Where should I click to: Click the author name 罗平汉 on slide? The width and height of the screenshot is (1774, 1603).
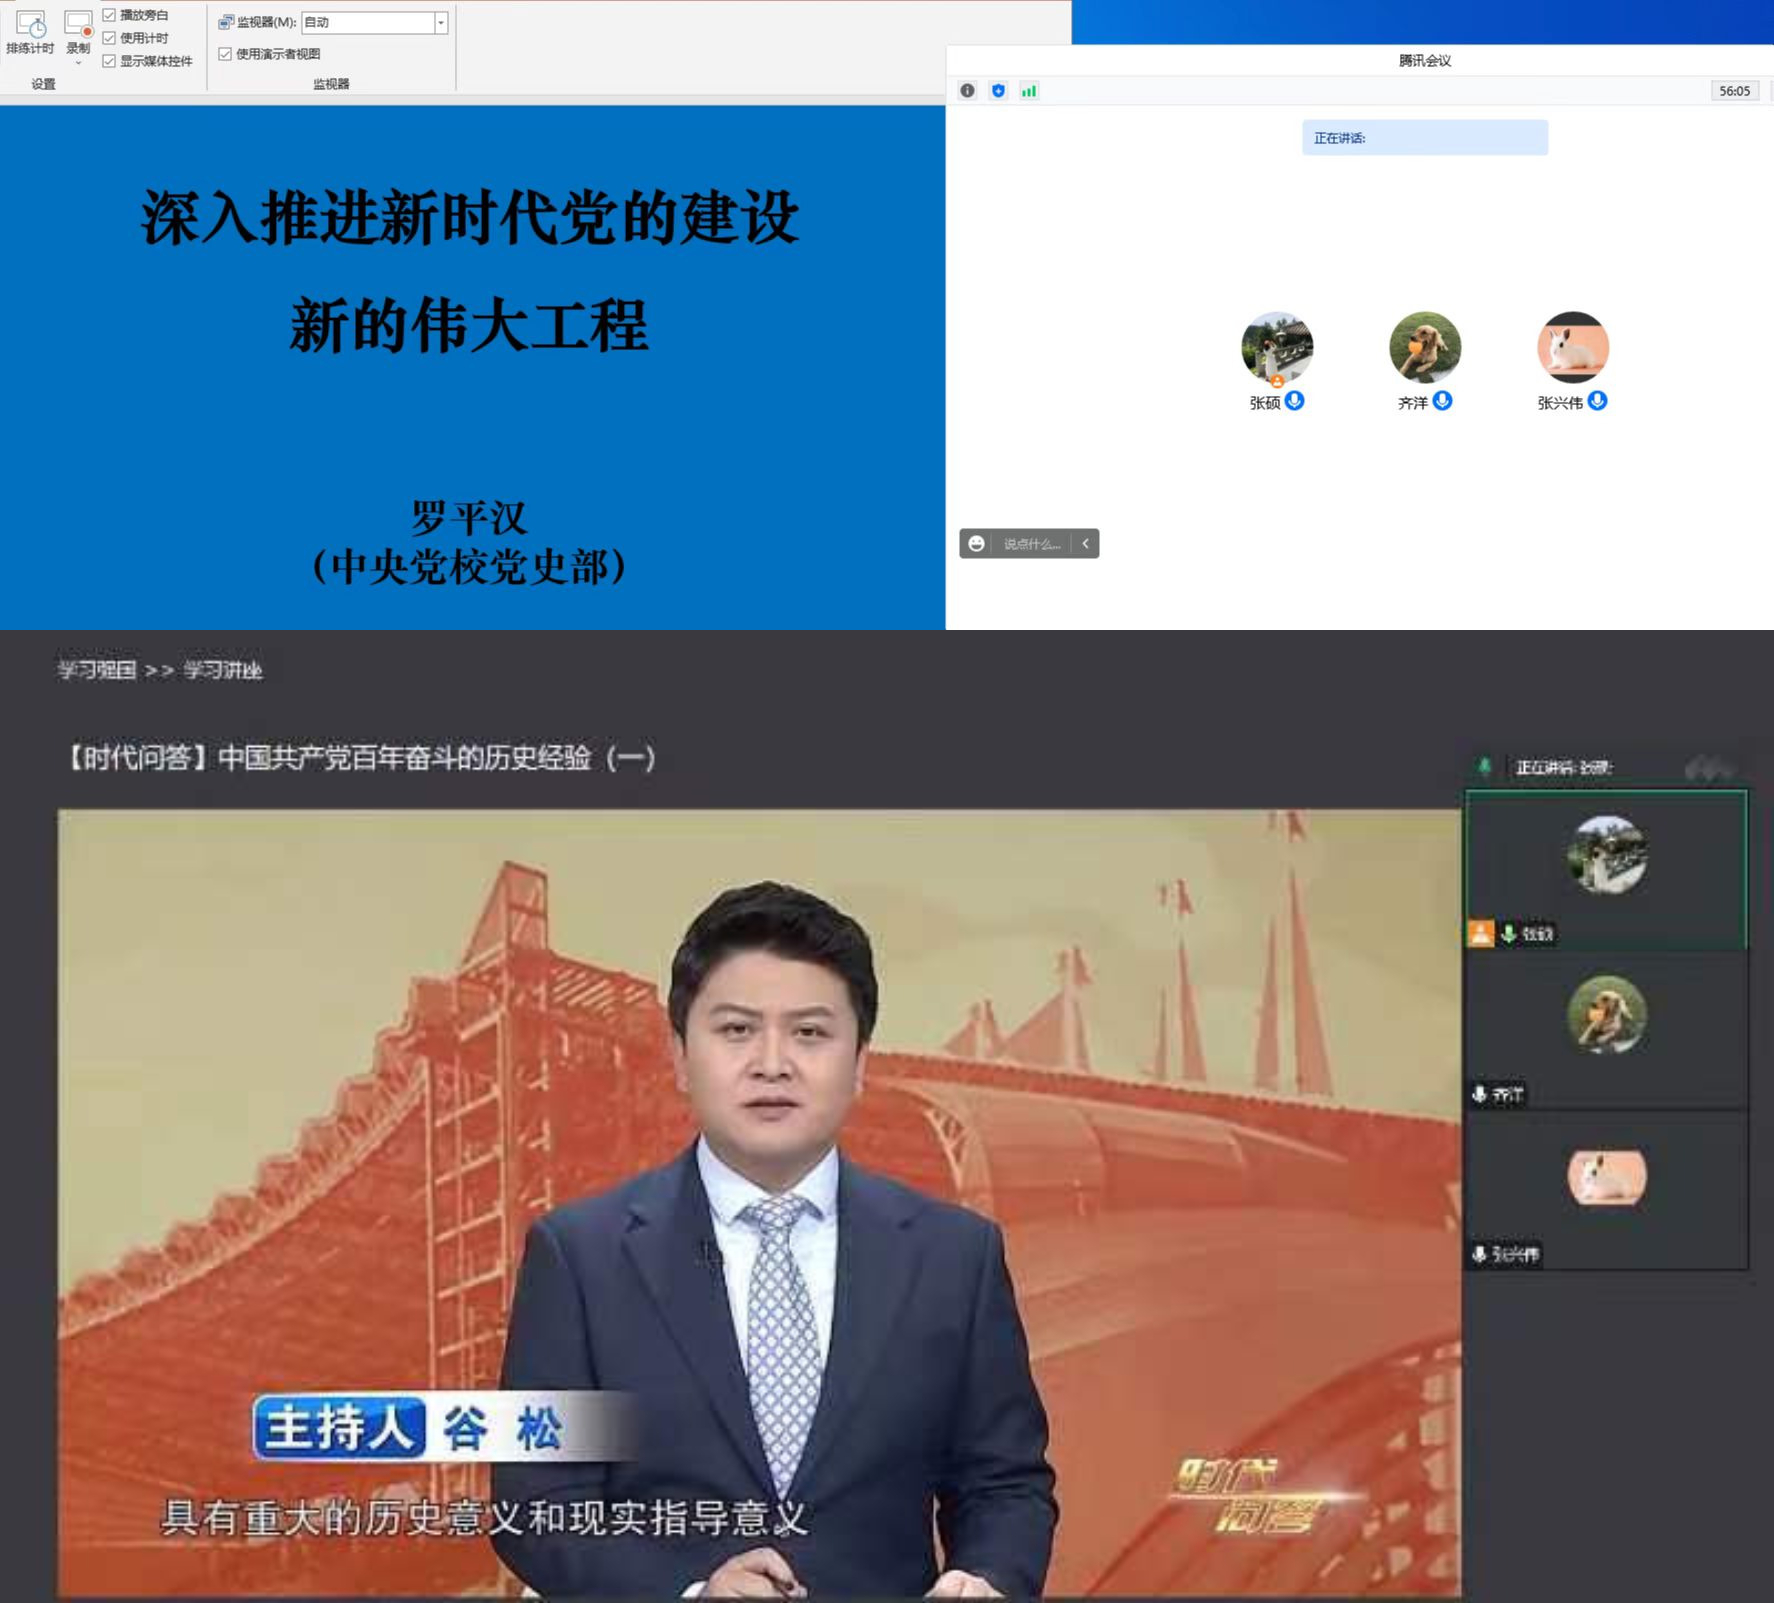pos(469,517)
